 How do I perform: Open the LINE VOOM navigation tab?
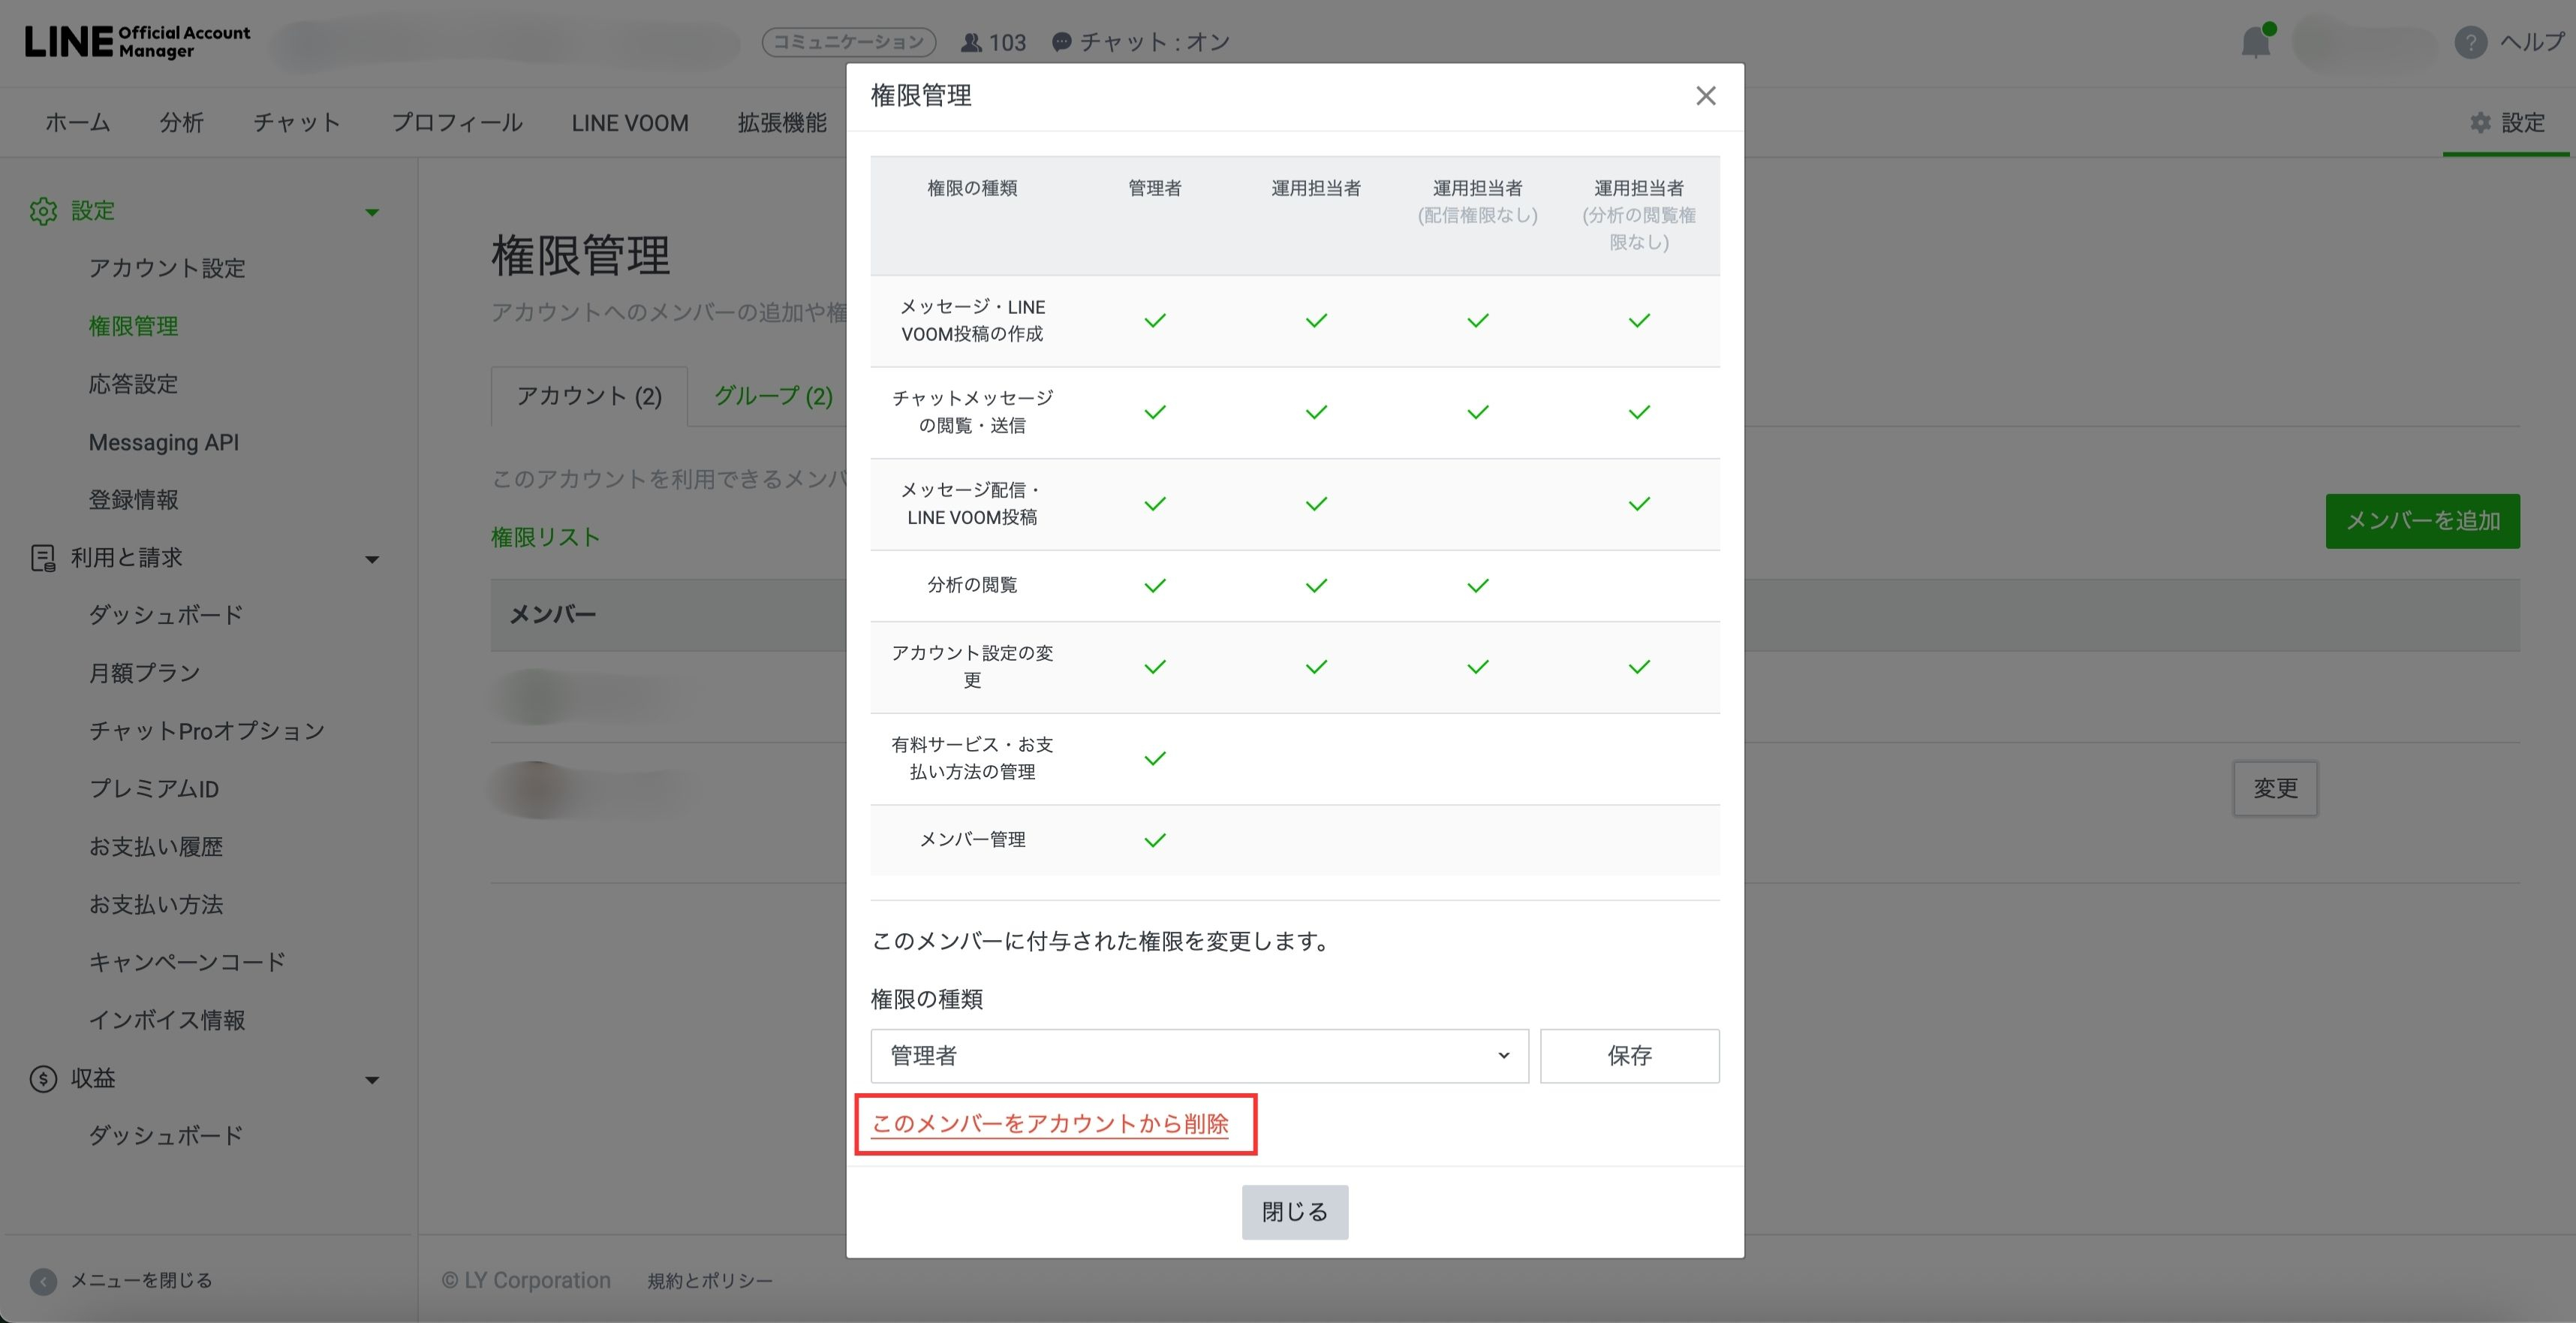(630, 123)
